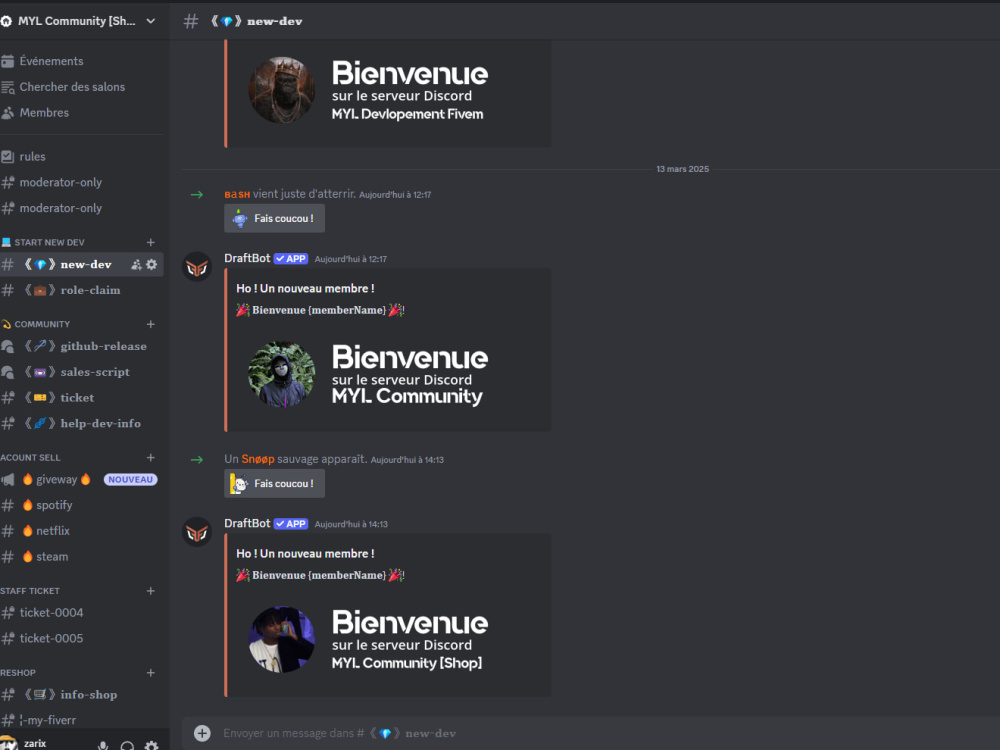
Task: Click the '13 mars 2025' date divider label
Action: pyautogui.click(x=682, y=169)
